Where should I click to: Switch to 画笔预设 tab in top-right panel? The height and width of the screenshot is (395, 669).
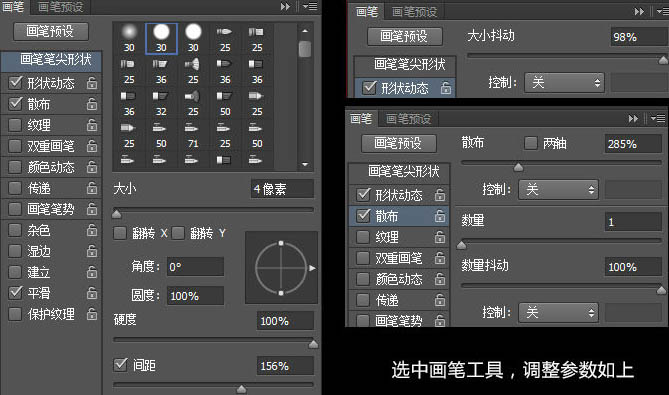pos(414,12)
